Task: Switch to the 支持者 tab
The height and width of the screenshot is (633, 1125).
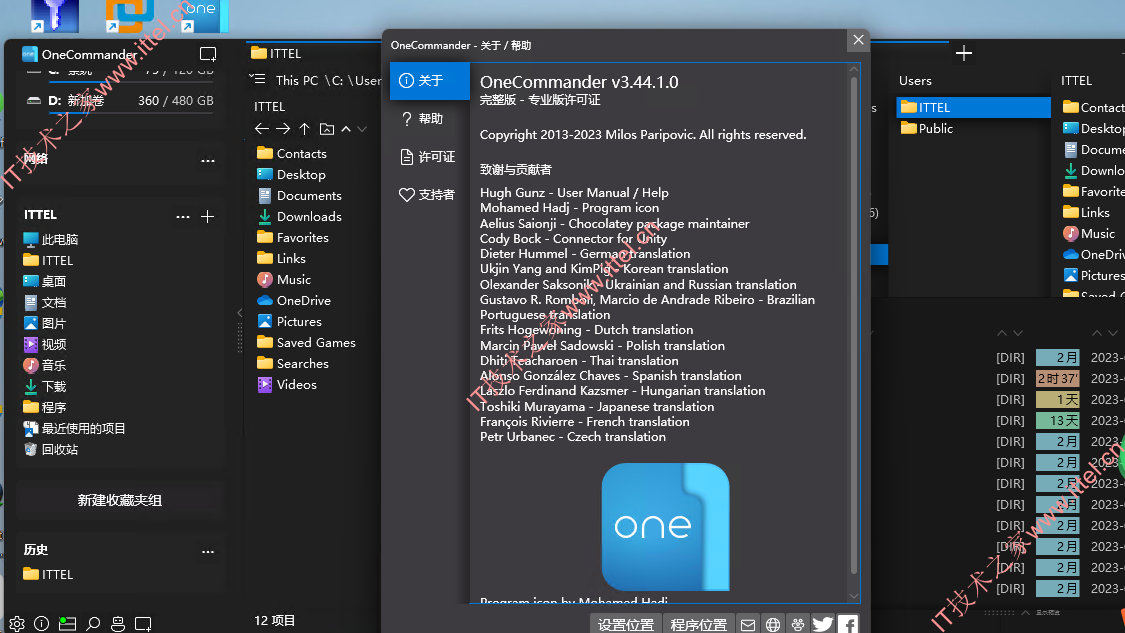Action: pyautogui.click(x=430, y=194)
